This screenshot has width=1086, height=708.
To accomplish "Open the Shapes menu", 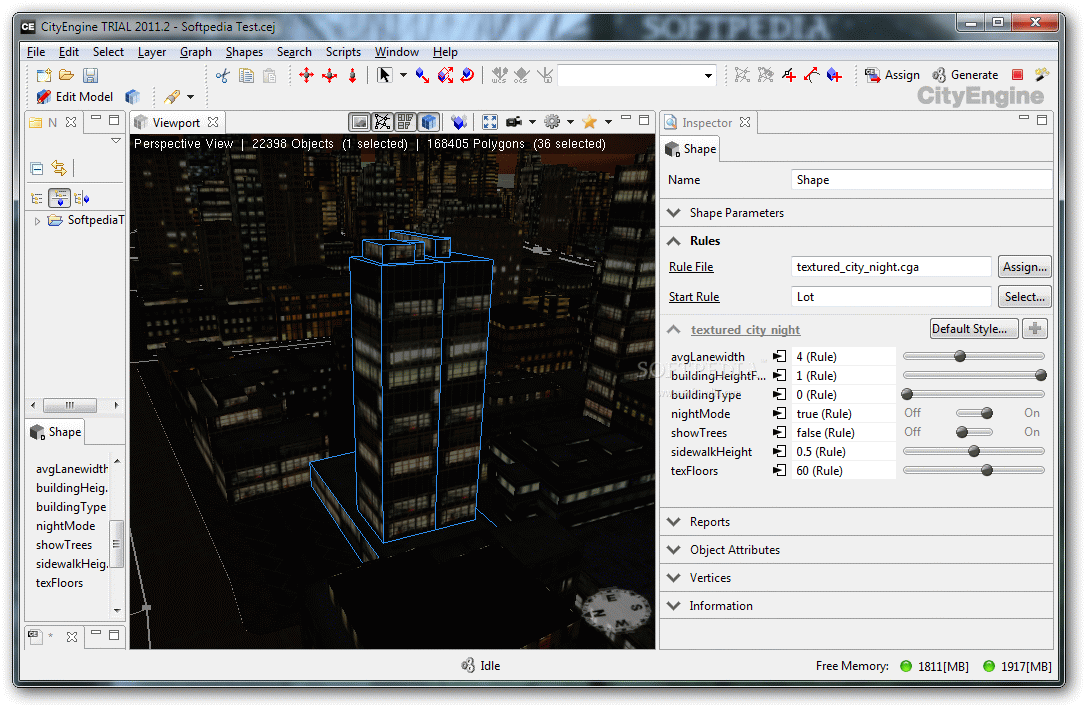I will pyautogui.click(x=244, y=52).
